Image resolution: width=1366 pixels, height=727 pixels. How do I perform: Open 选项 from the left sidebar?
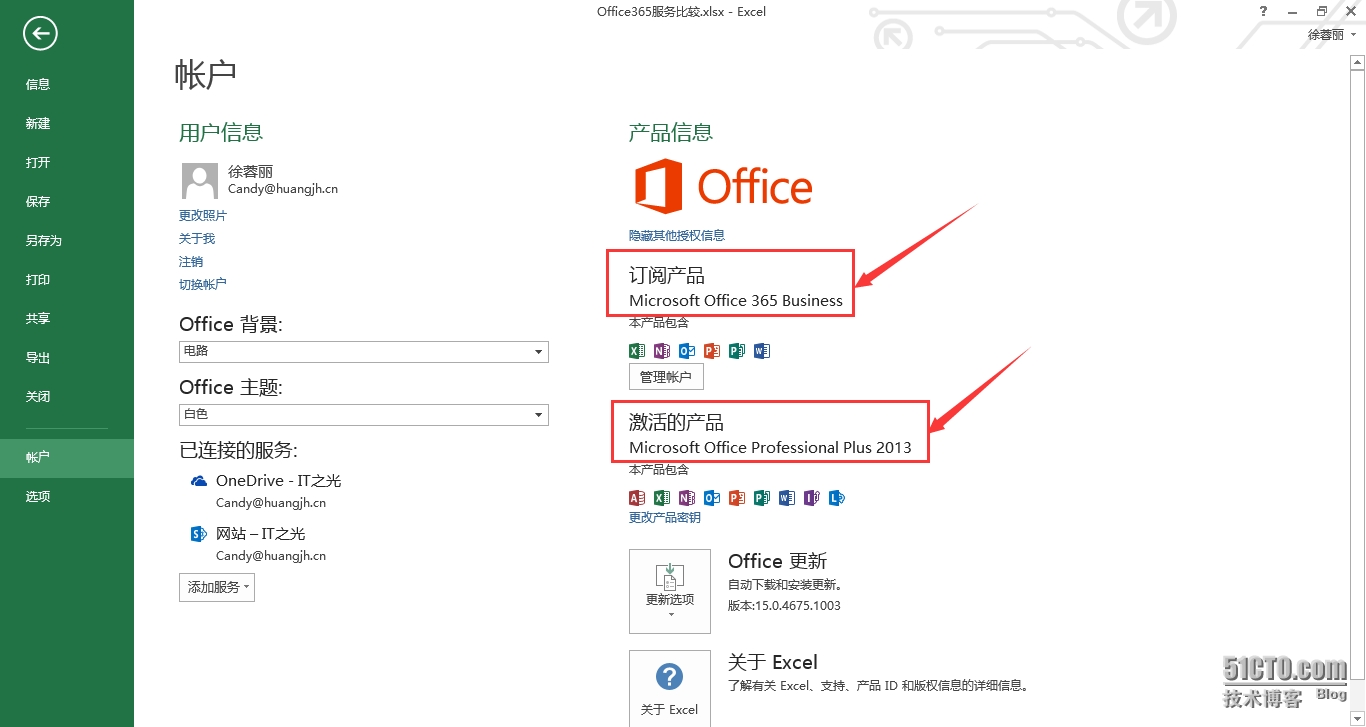pos(38,497)
